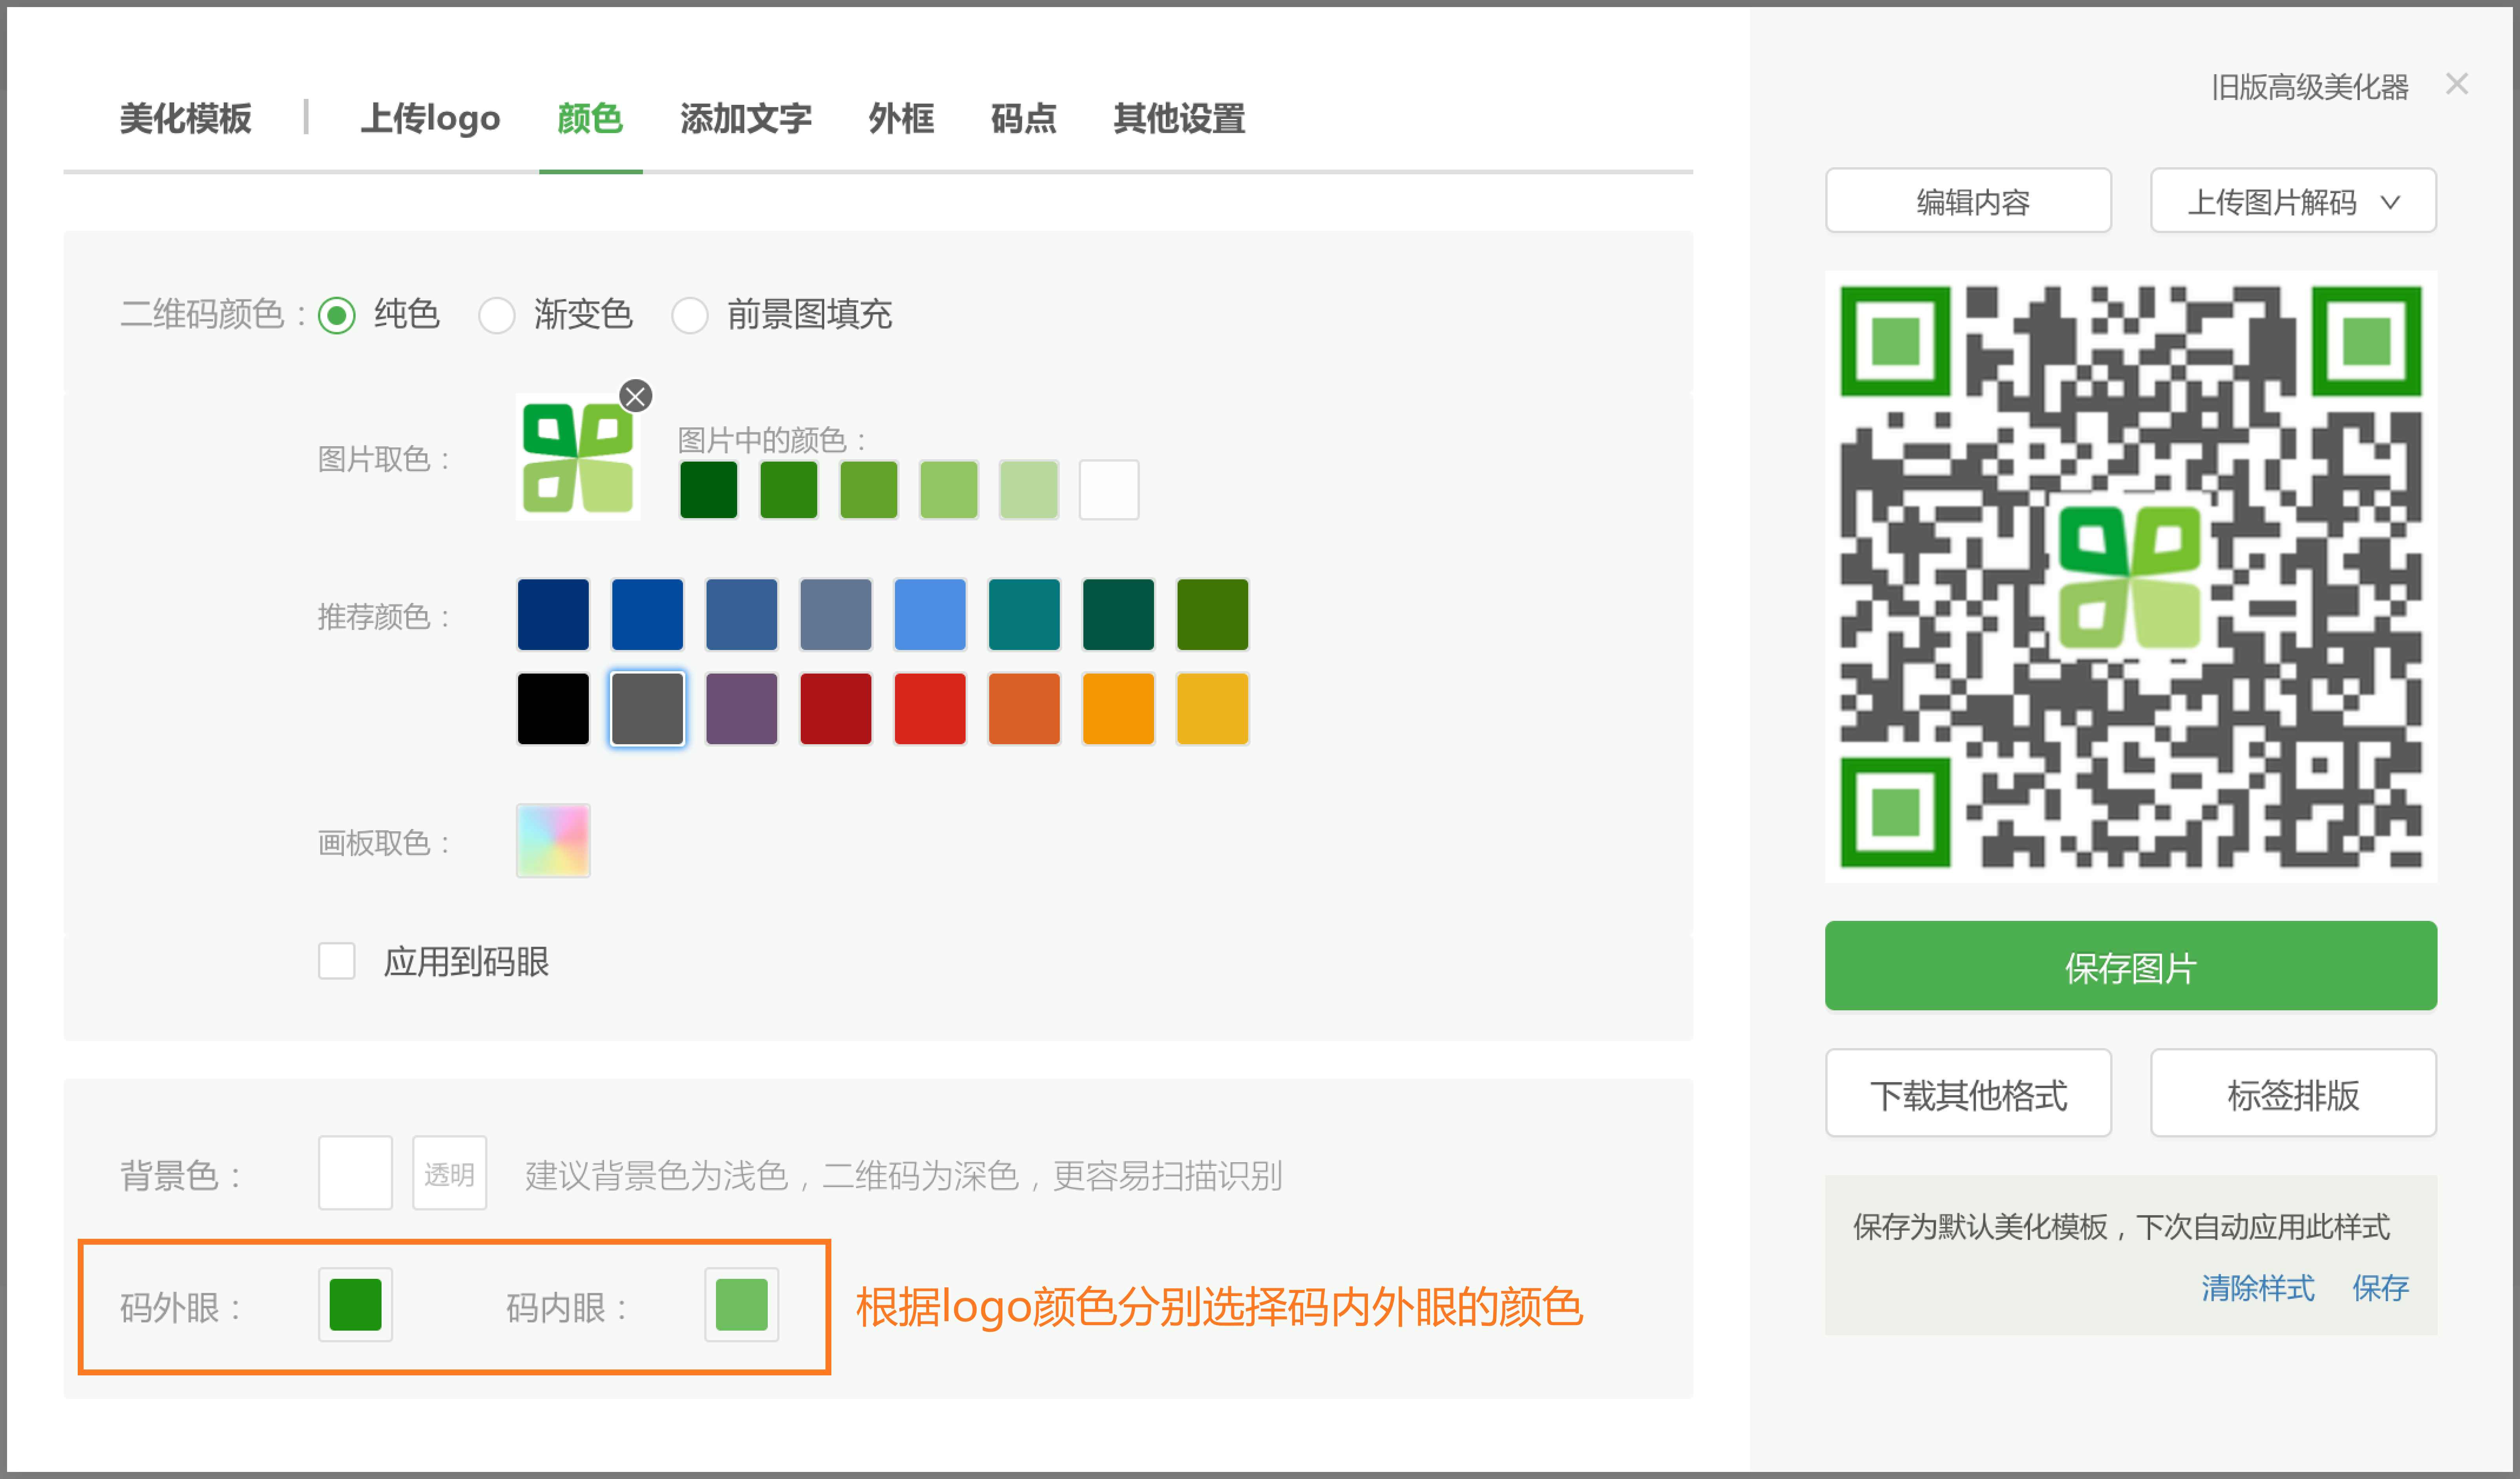The width and height of the screenshot is (2520, 1479).
Task: Open the 画板取色 palette picker
Action: pos(553,841)
